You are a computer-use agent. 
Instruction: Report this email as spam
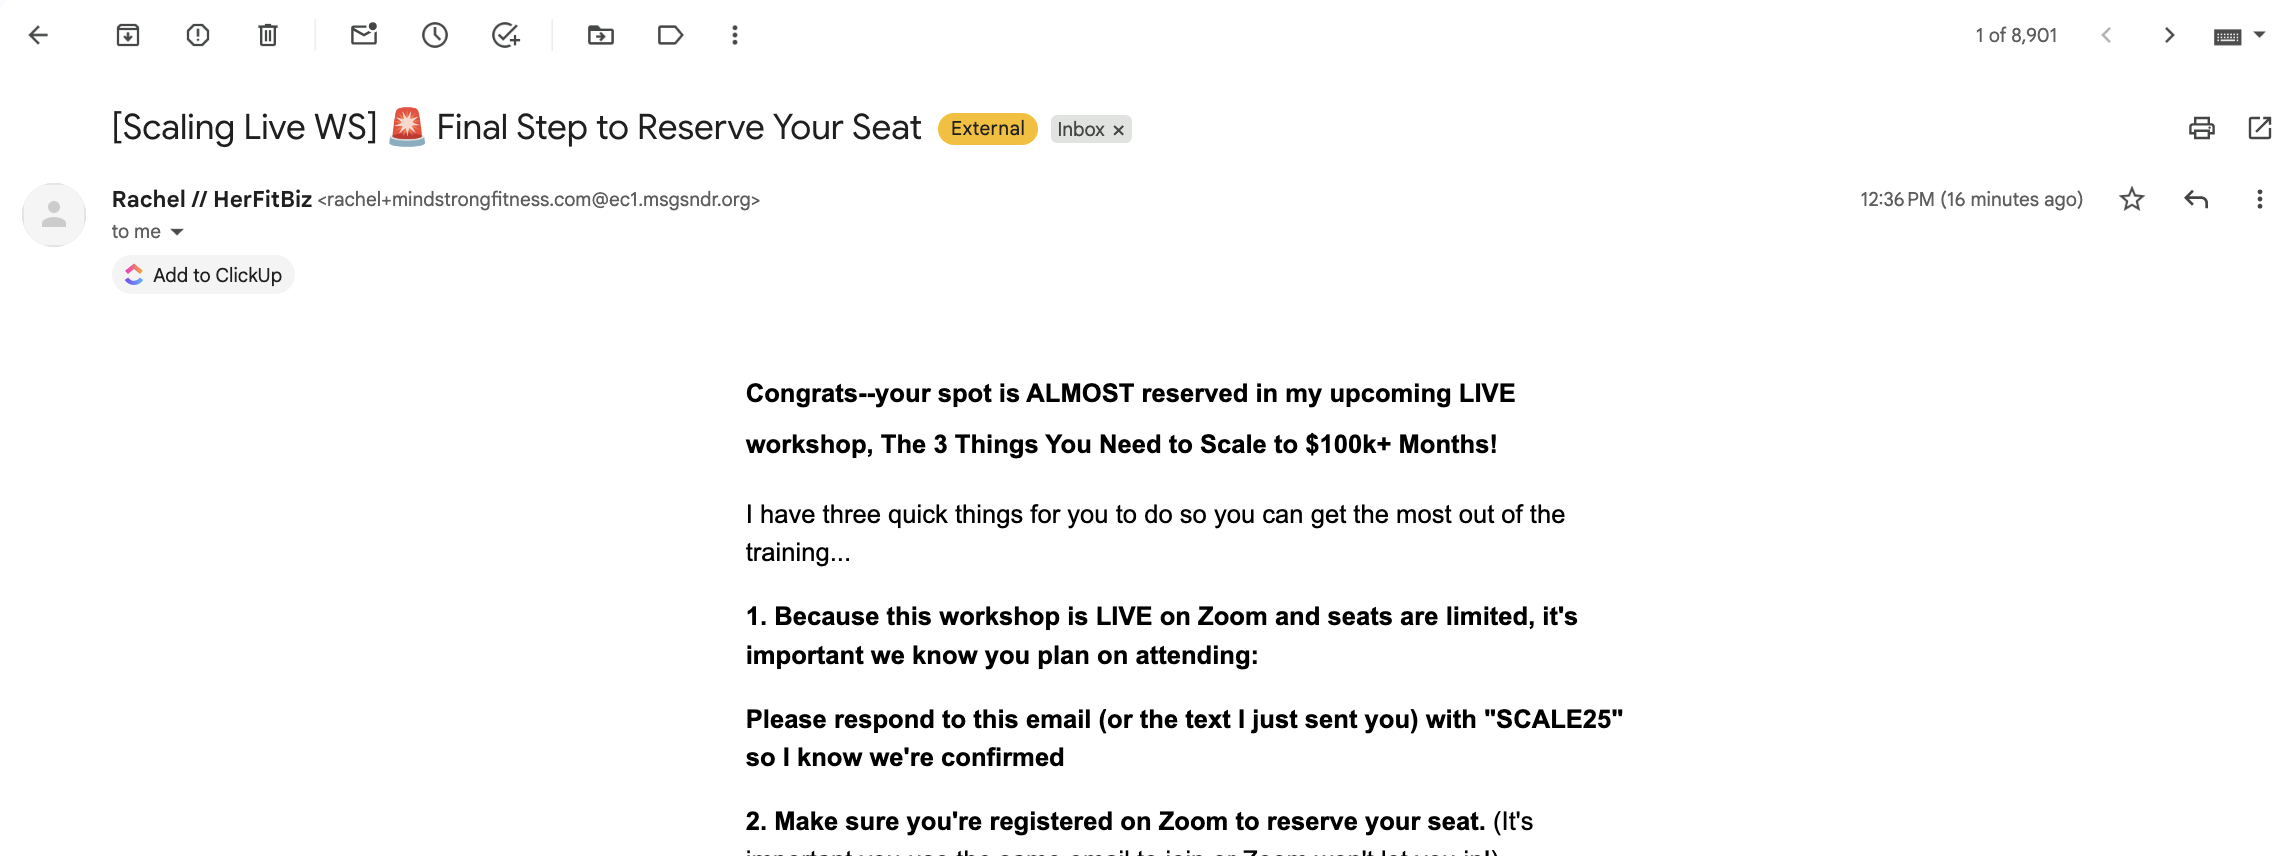pos(198,36)
